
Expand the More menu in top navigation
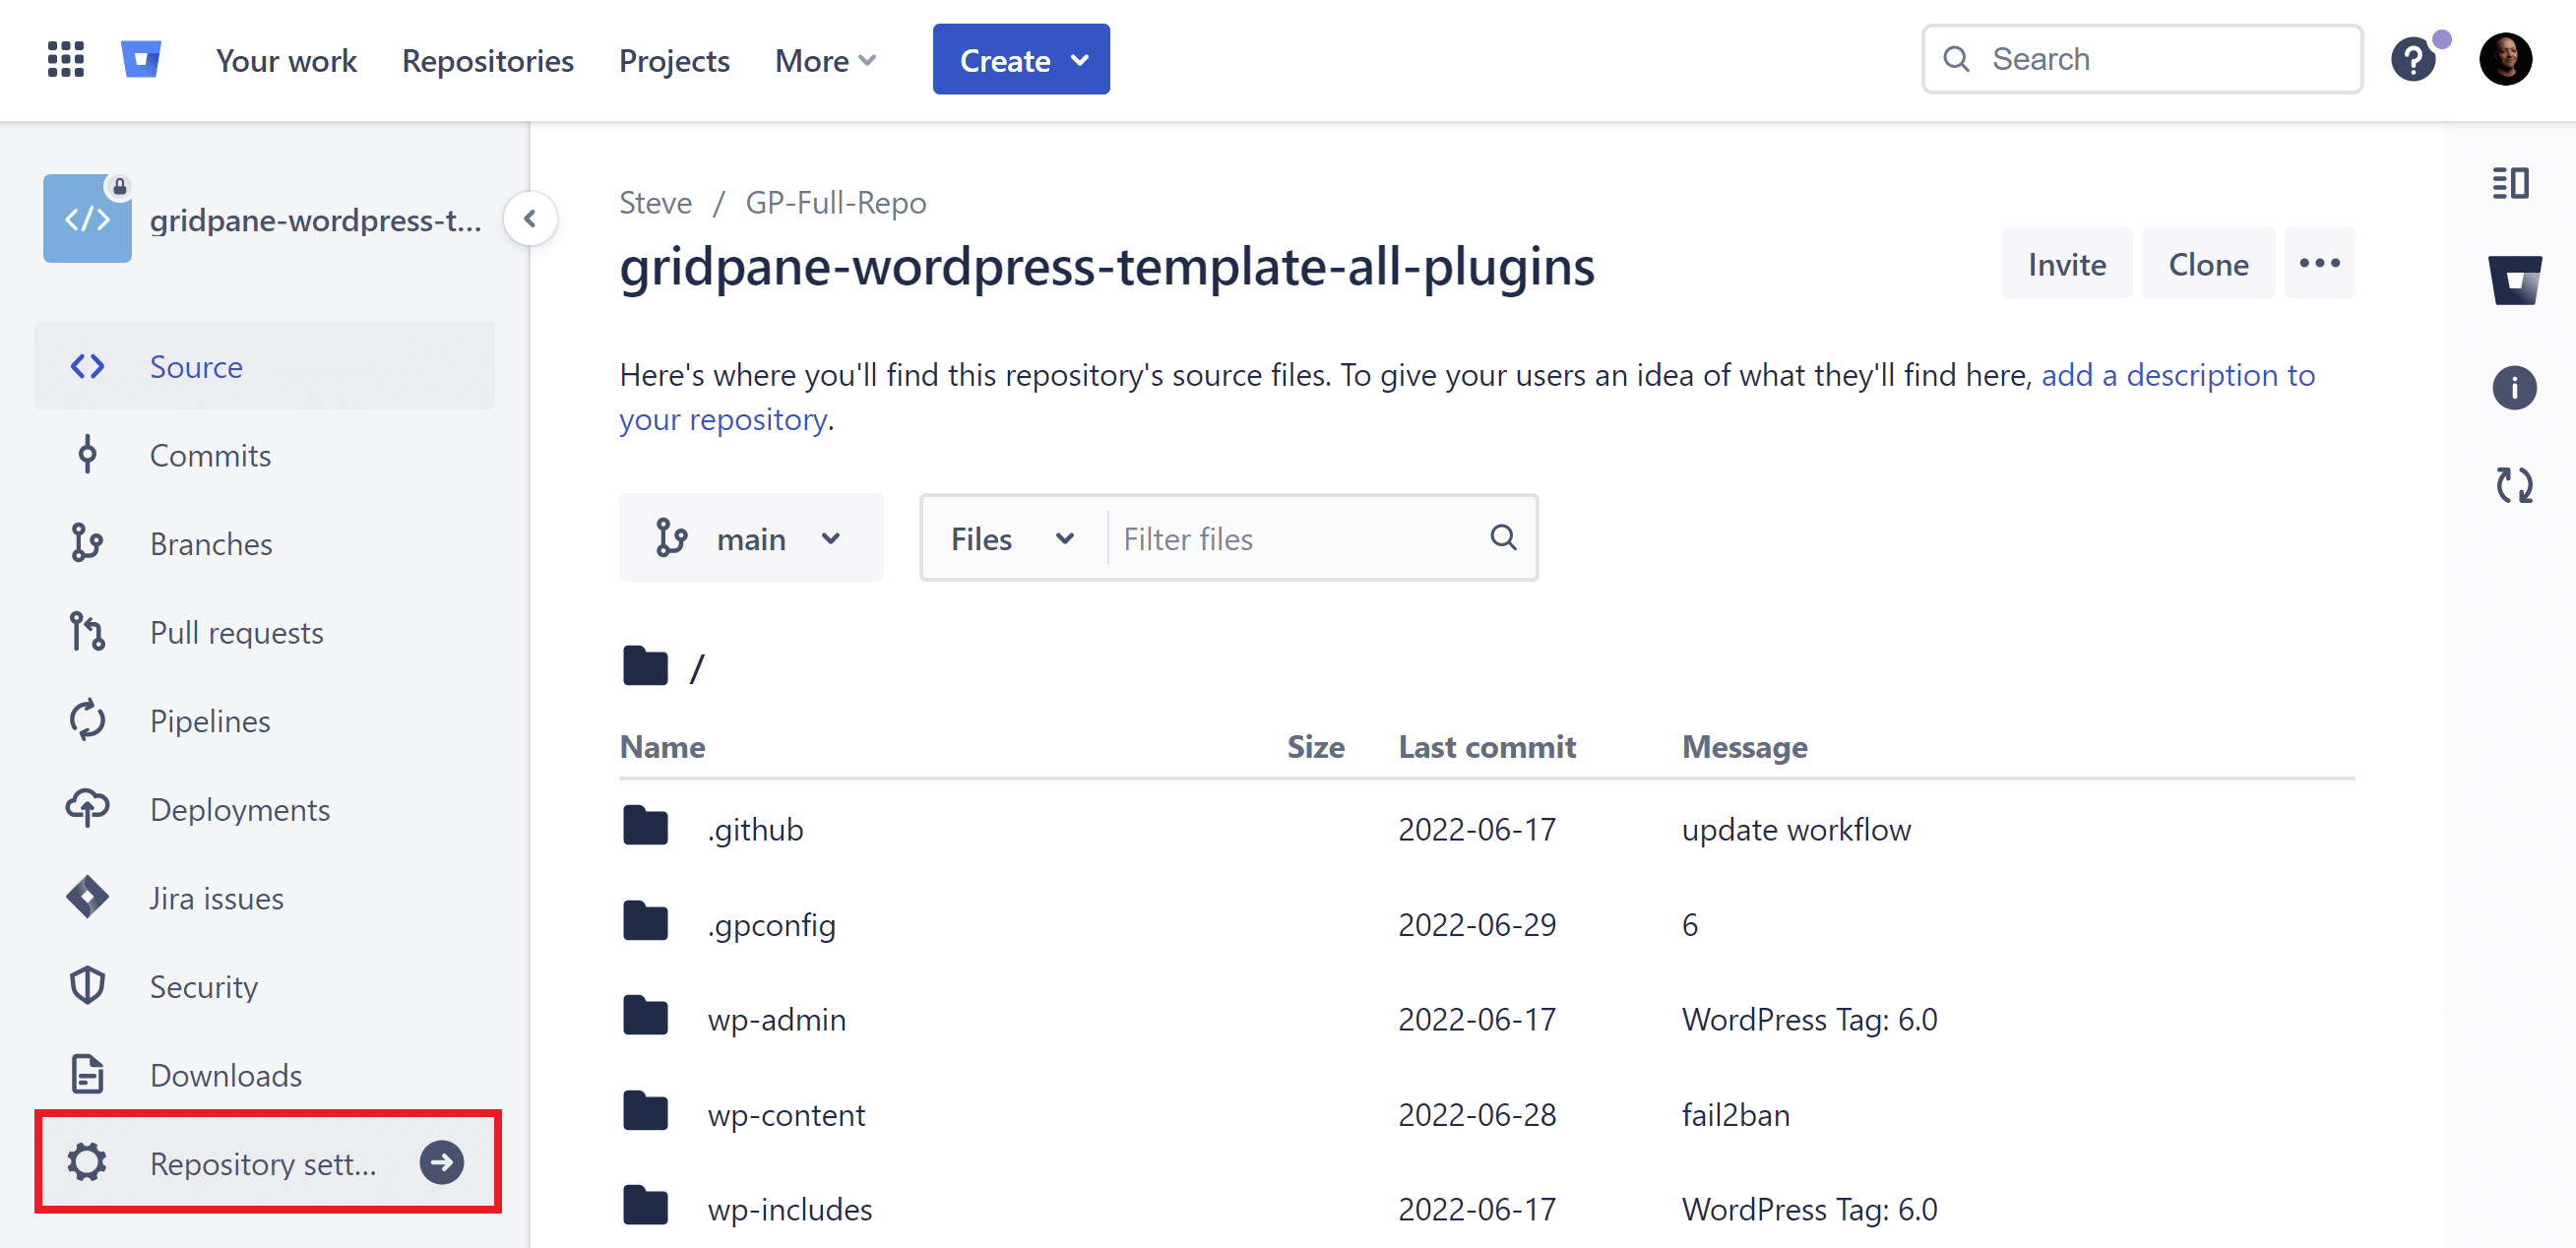[826, 61]
